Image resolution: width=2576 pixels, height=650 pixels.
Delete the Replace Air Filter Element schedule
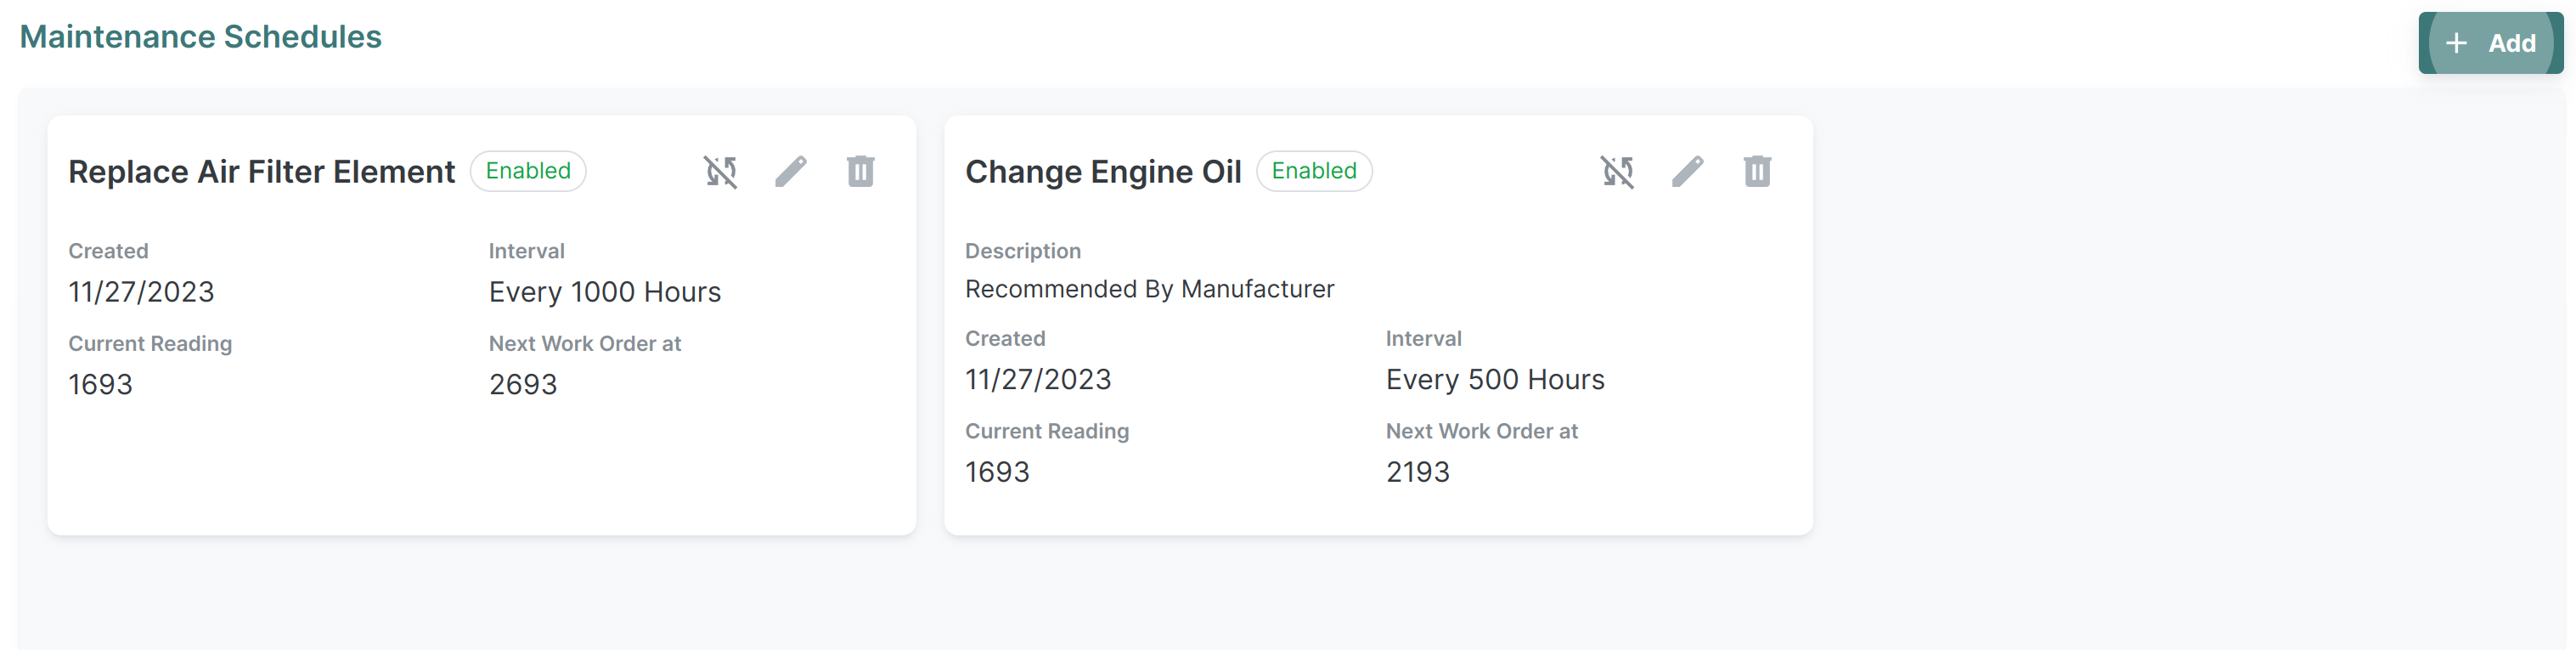tap(860, 172)
